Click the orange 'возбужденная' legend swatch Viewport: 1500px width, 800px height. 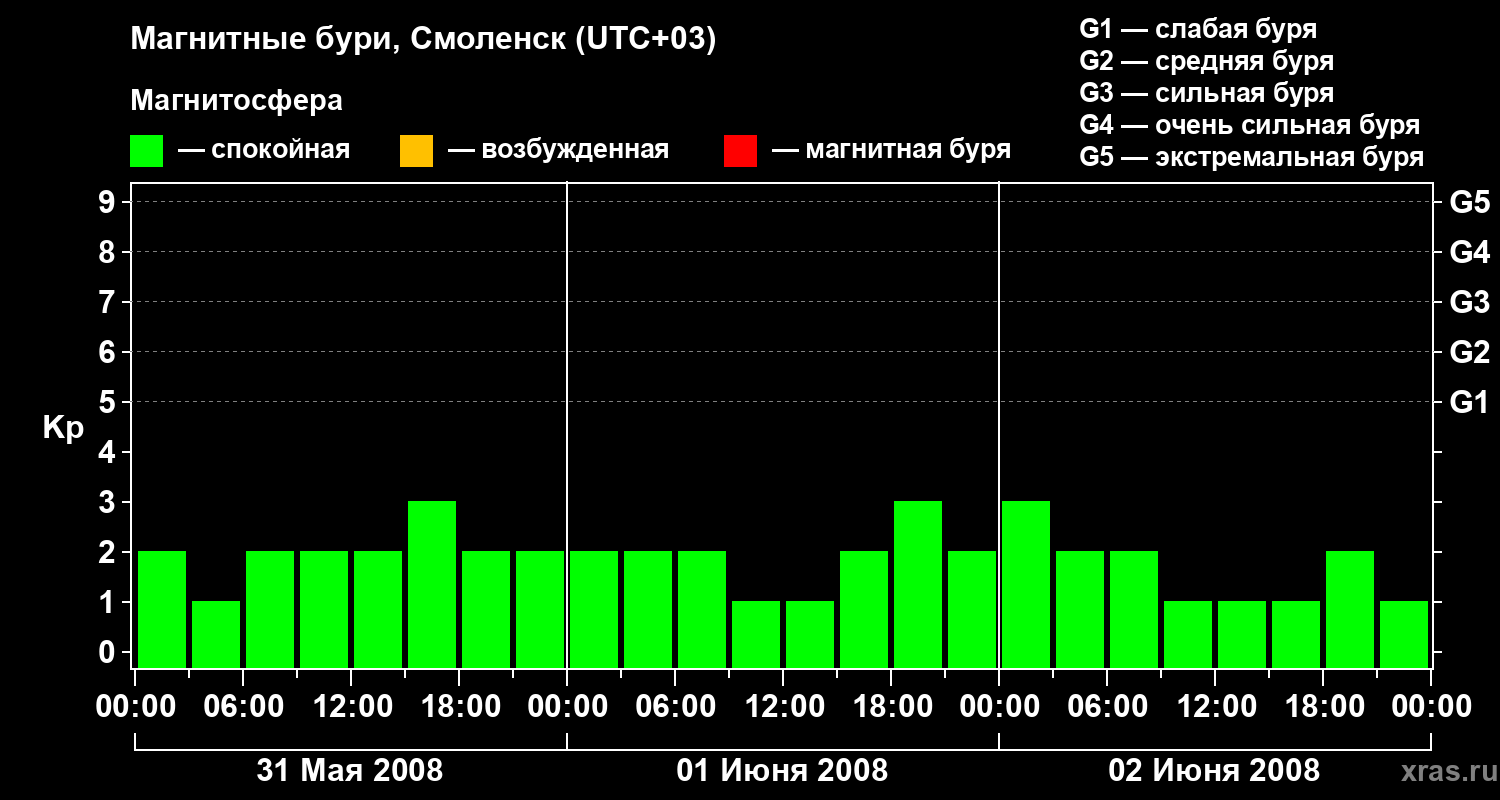point(416,151)
